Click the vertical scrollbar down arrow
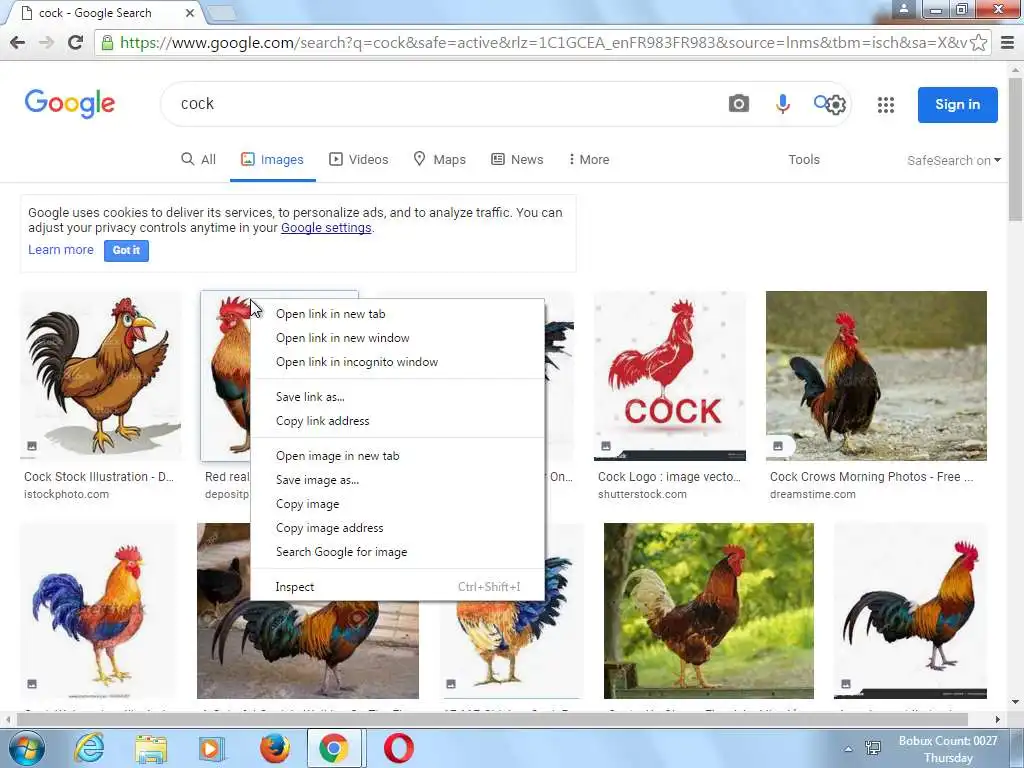Screen dimensions: 1024x768 pyautogui.click(x=1016, y=703)
